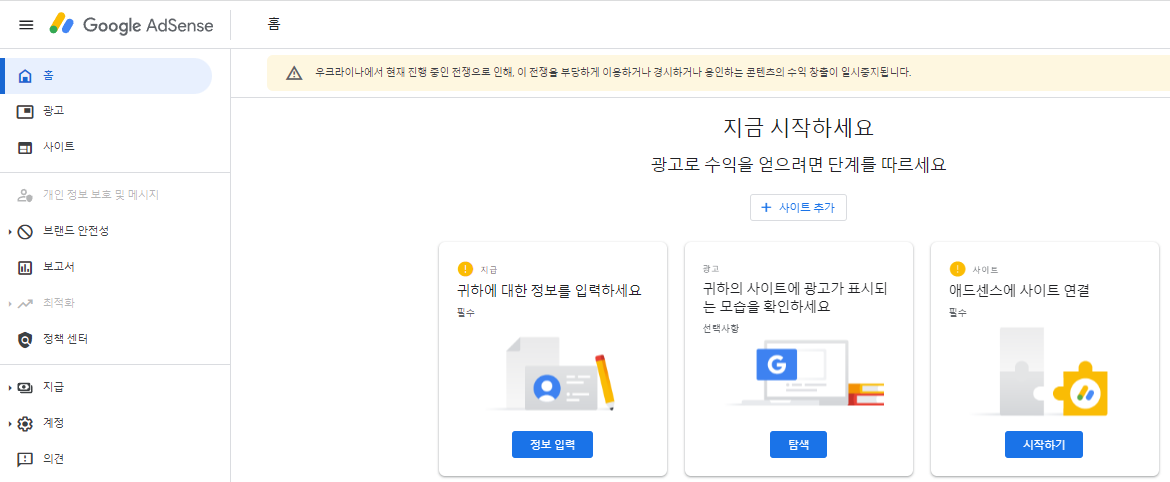This screenshot has height=482, width=1170.
Task: Click the 최적화 trending arrow icon
Action: 25,304
